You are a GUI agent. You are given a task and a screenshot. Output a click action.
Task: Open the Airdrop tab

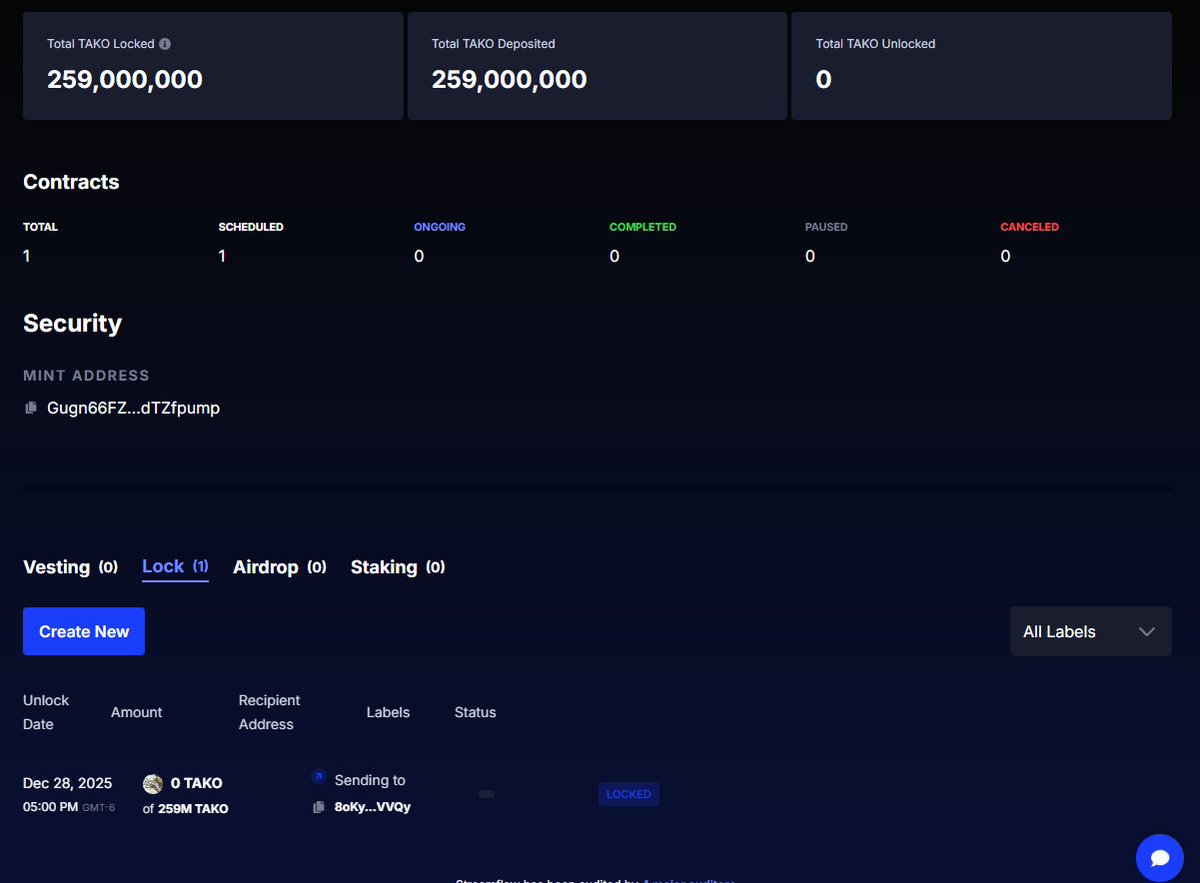point(266,567)
